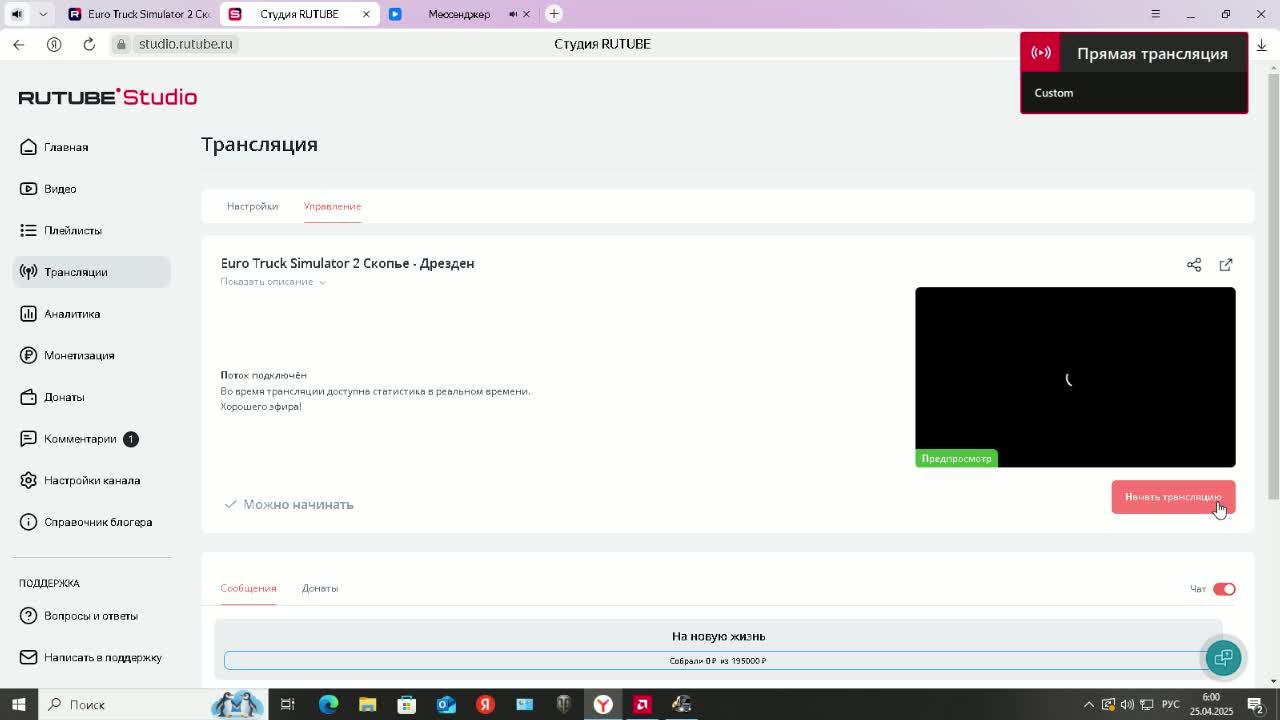Click Написать в поддержку
The height and width of the screenshot is (720, 1280).
pos(90,657)
